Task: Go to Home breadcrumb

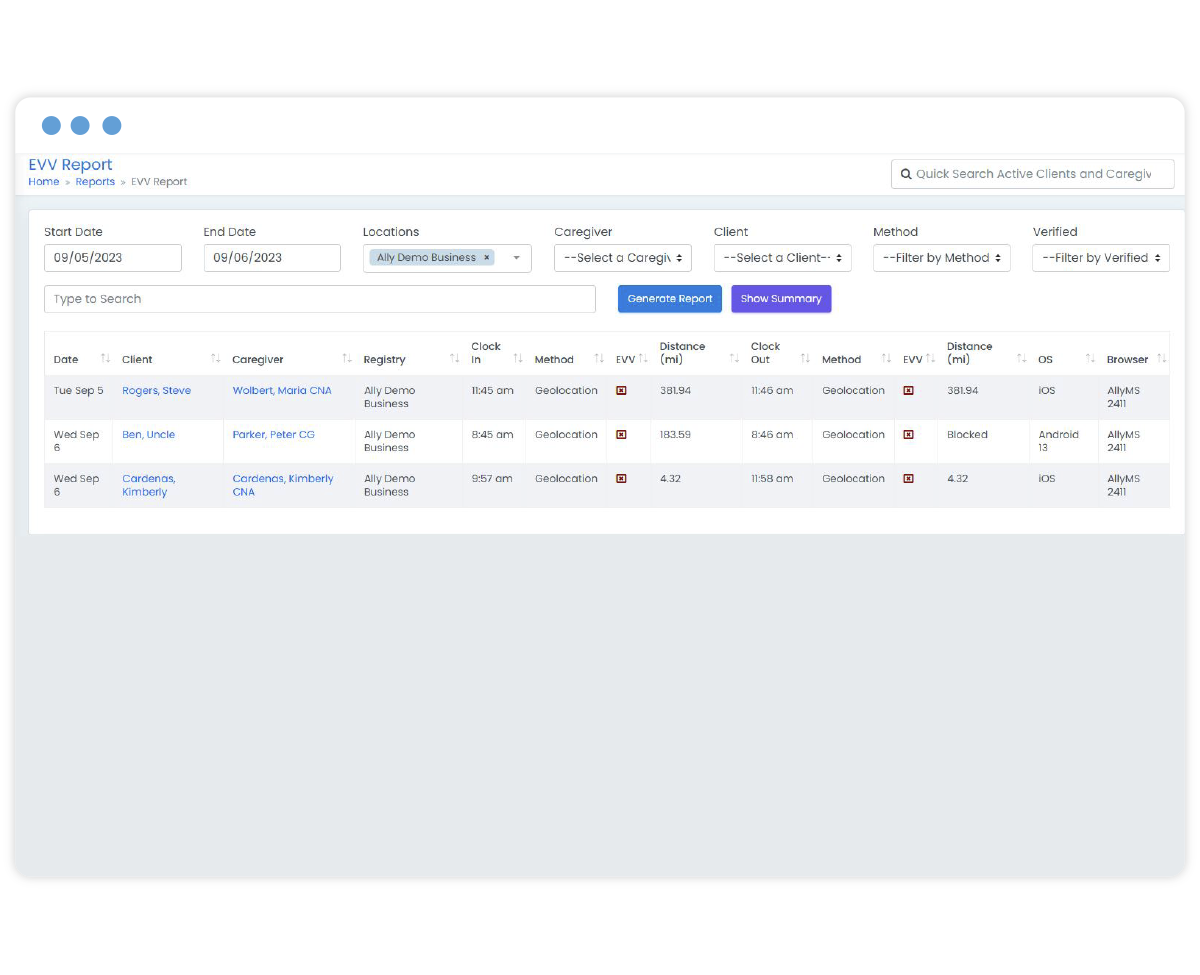Action: point(44,182)
